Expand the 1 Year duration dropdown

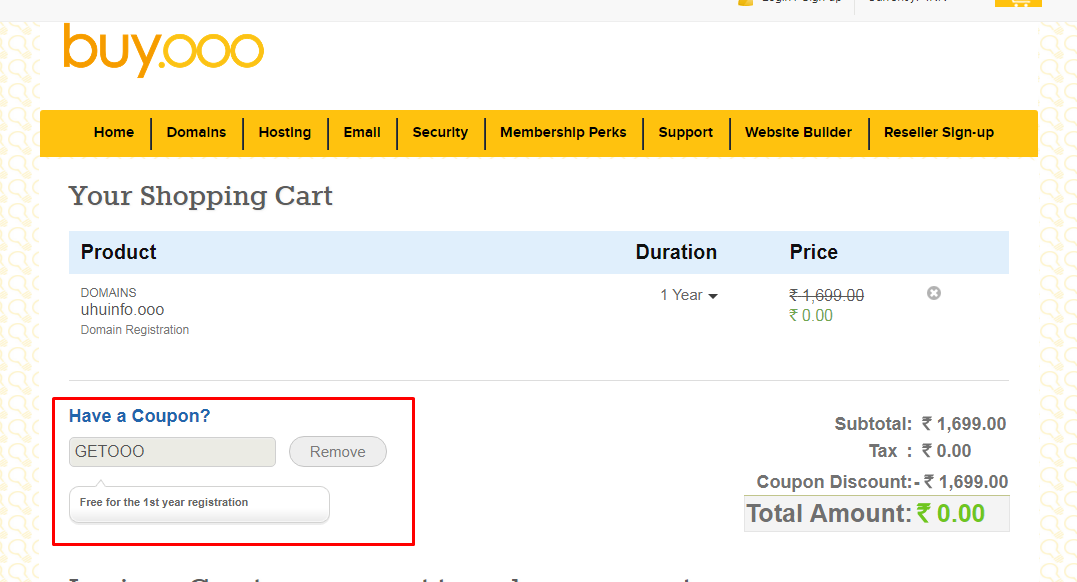[x=689, y=295]
